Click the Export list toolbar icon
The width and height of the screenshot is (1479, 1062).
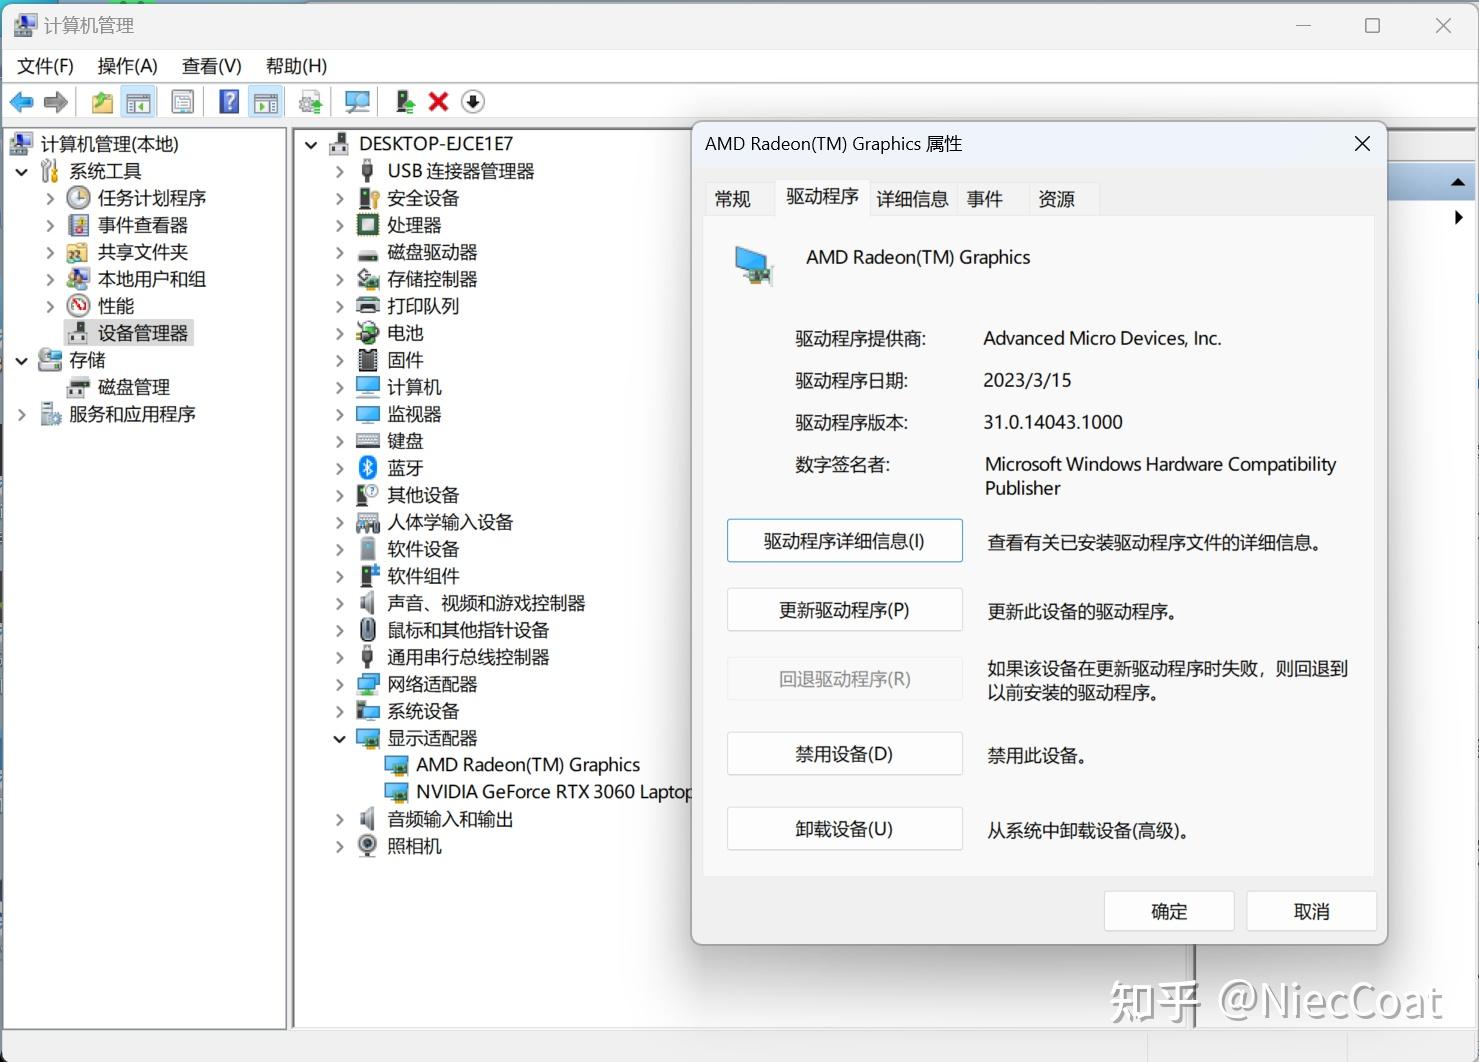(183, 101)
